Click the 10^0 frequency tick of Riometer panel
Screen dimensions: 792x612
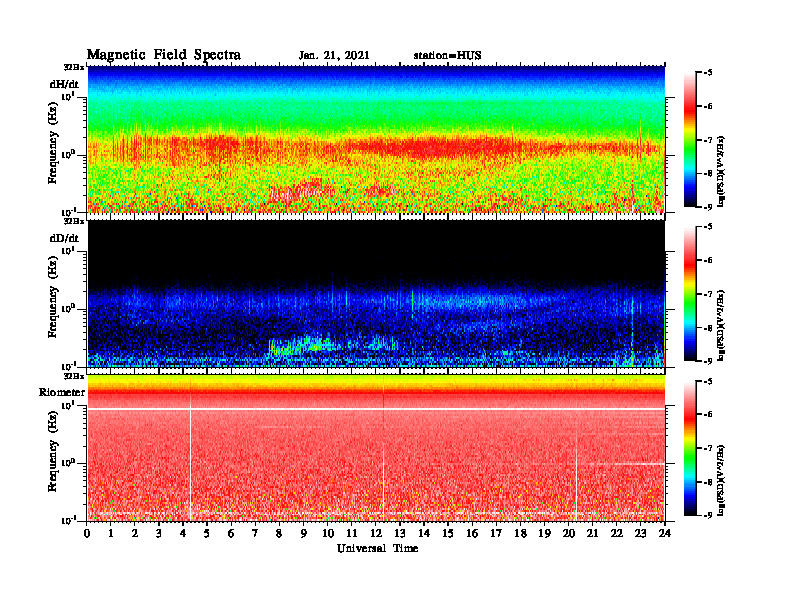(69, 463)
